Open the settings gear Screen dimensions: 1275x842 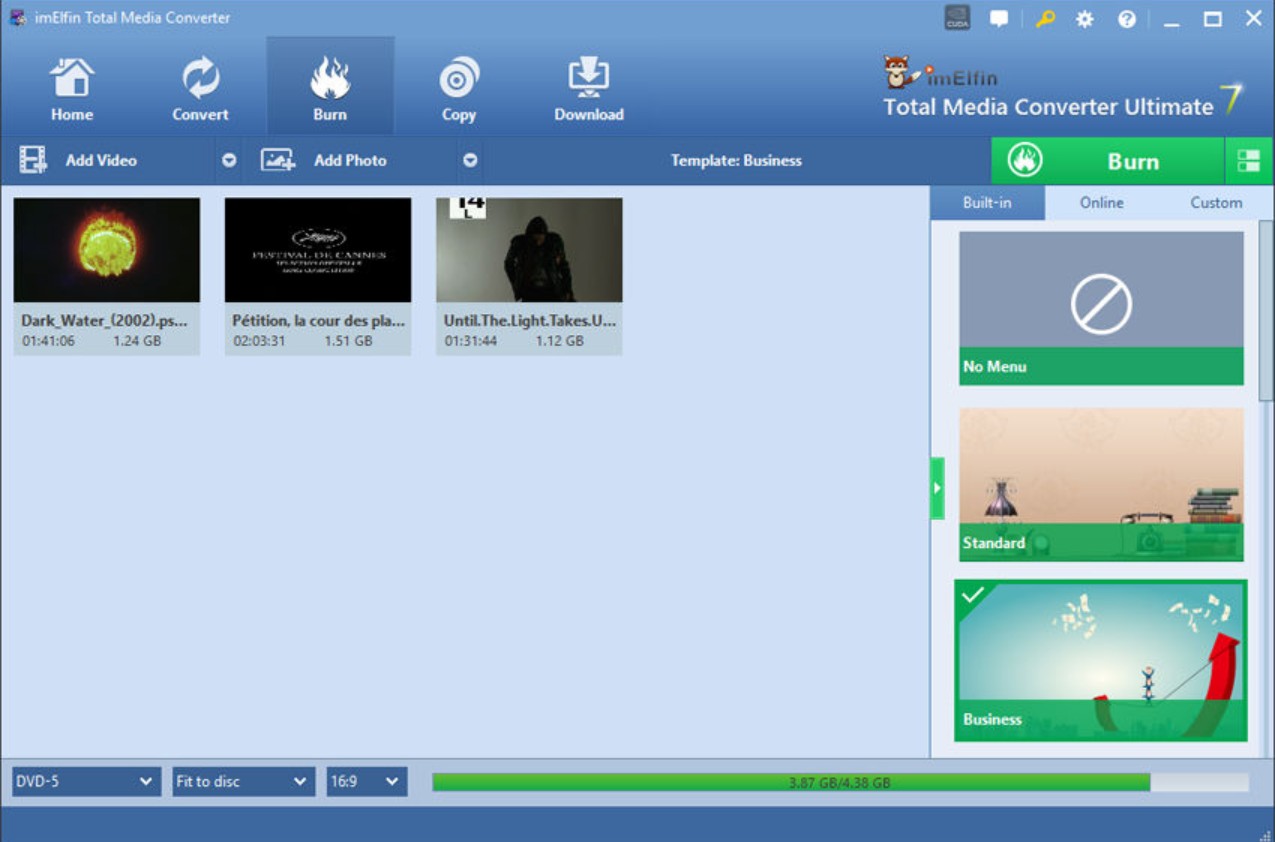click(1084, 17)
